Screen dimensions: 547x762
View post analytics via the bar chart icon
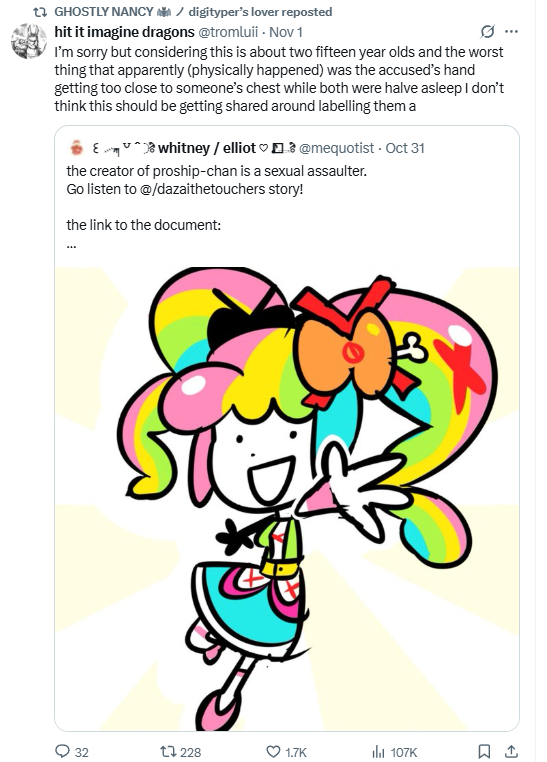pos(379,751)
